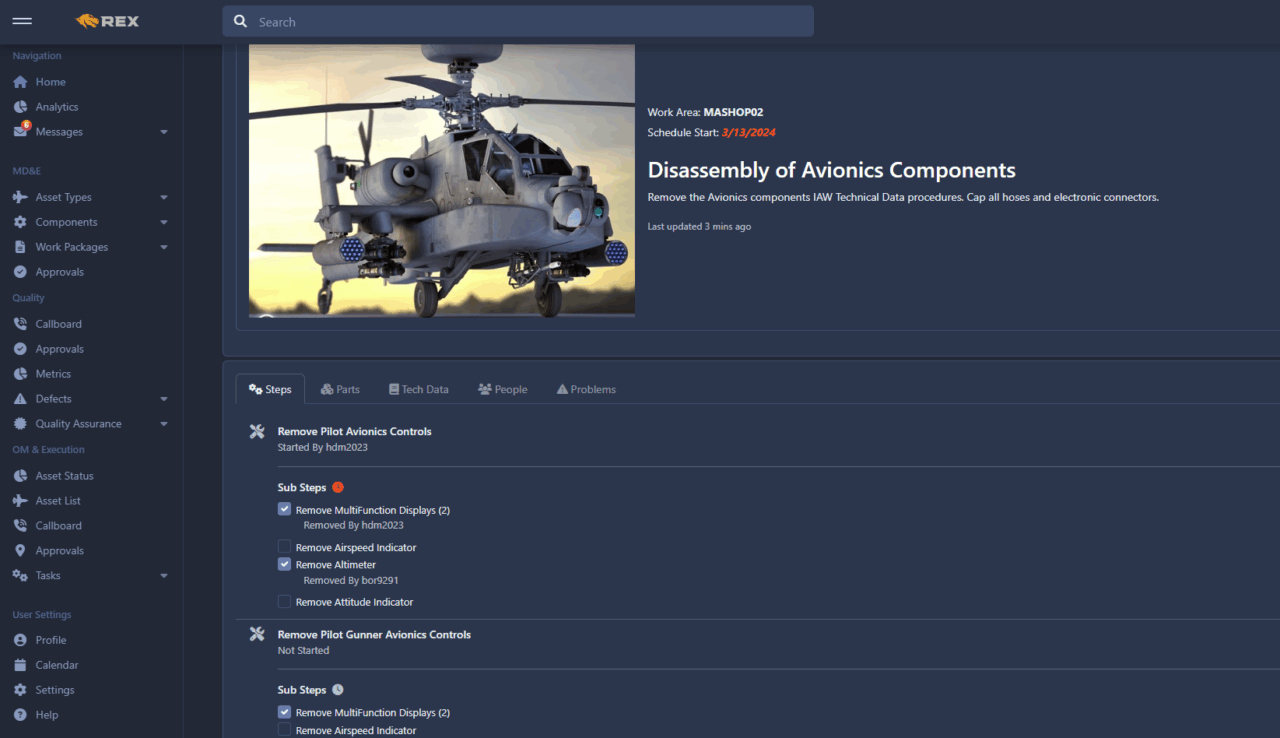
Task: Click red status icon beside first Sub Steps
Action: (x=338, y=487)
